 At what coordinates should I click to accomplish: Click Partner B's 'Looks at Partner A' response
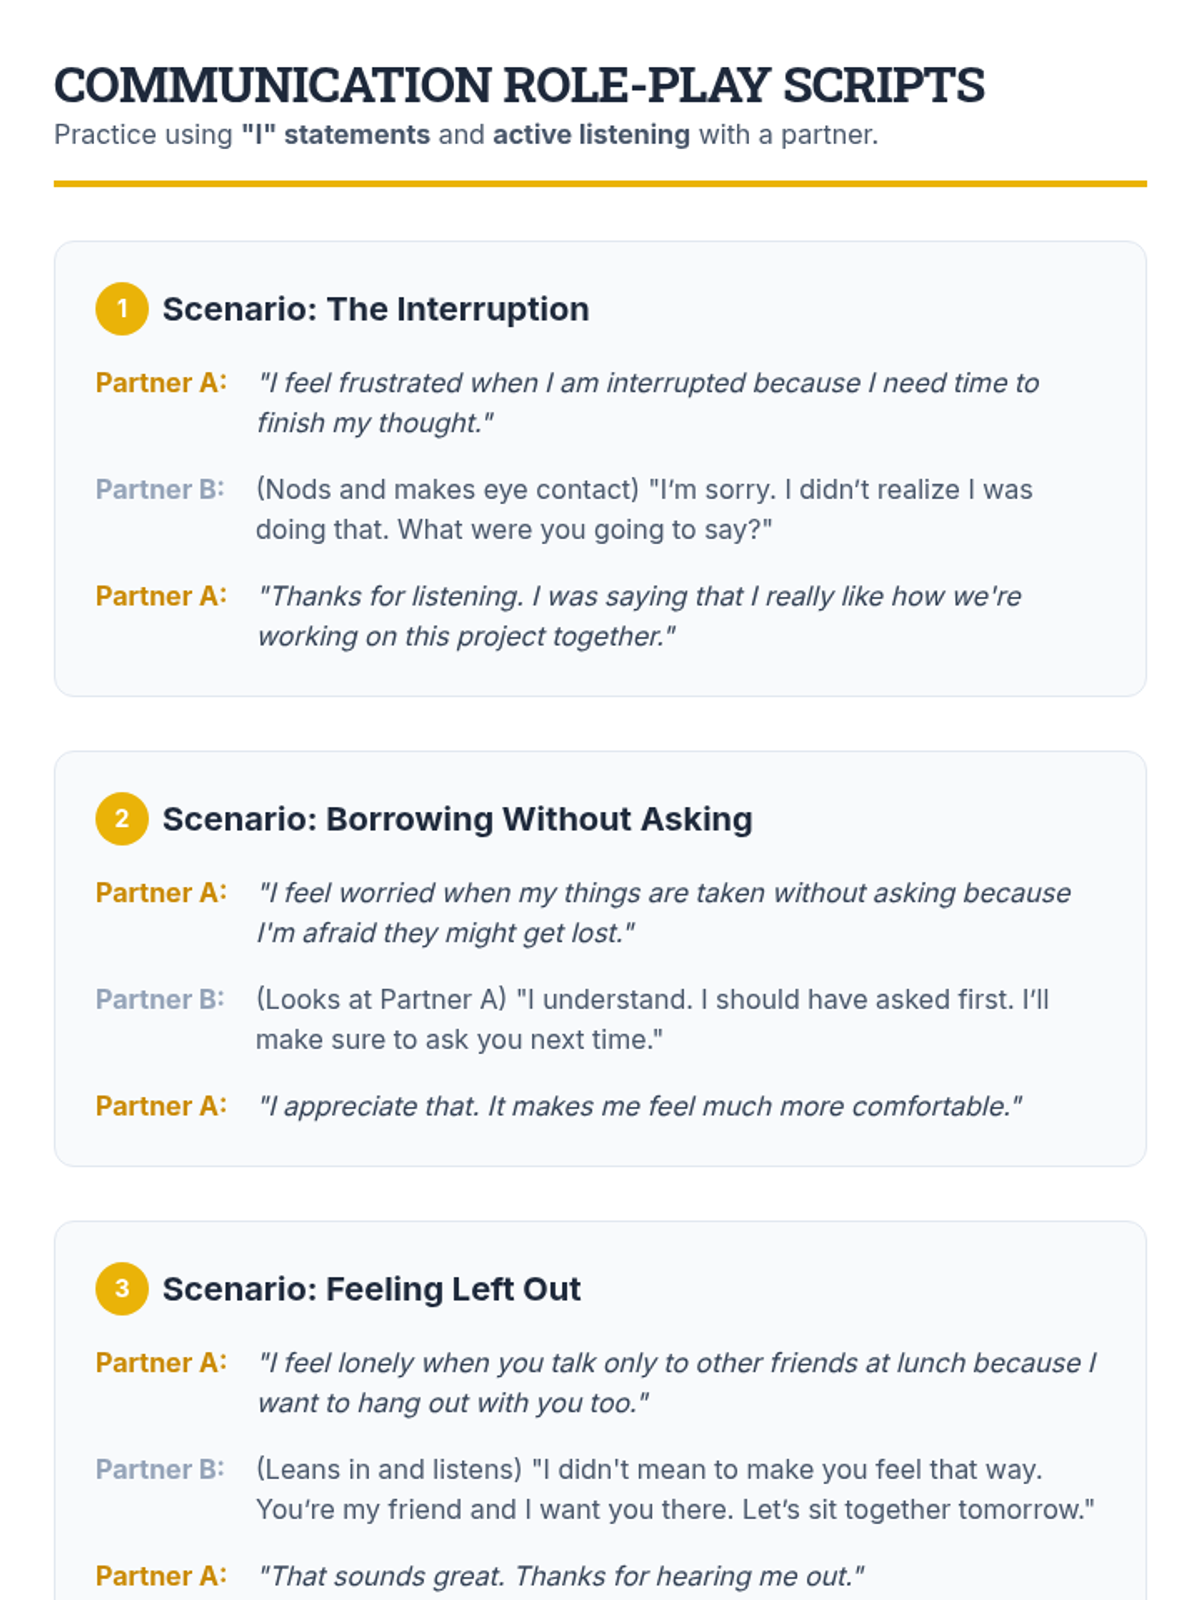coord(652,1019)
